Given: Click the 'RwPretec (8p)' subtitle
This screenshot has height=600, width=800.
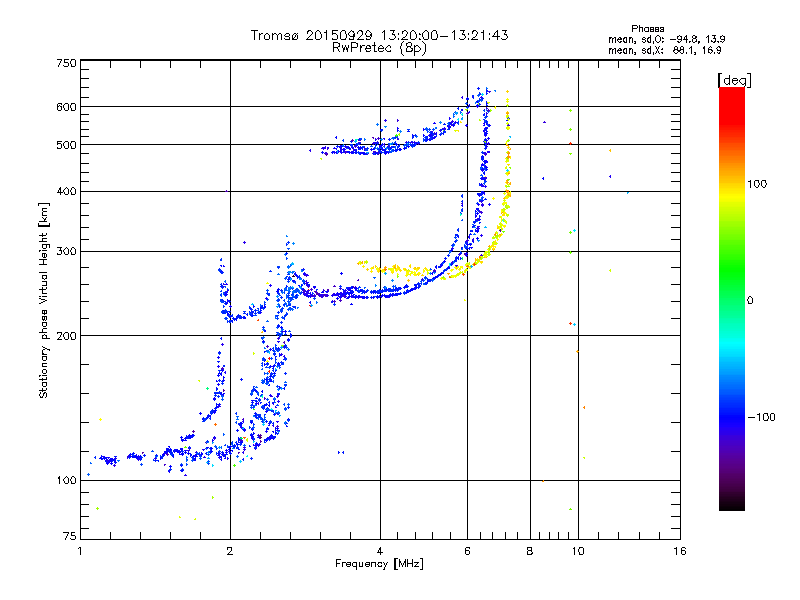Looking at the screenshot, I should coord(379,48).
